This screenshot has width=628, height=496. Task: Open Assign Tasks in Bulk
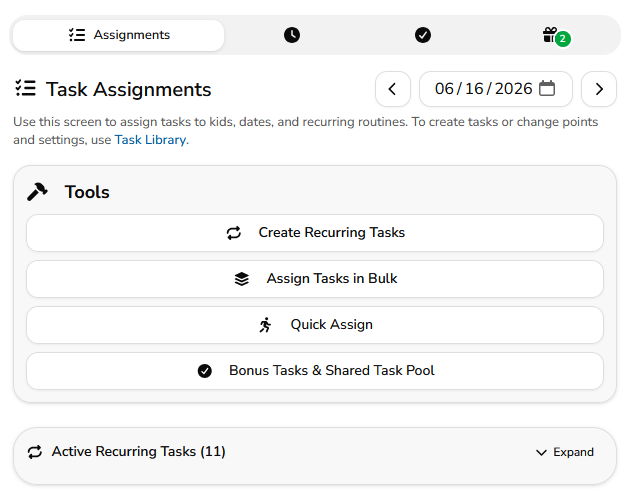pyautogui.click(x=315, y=279)
